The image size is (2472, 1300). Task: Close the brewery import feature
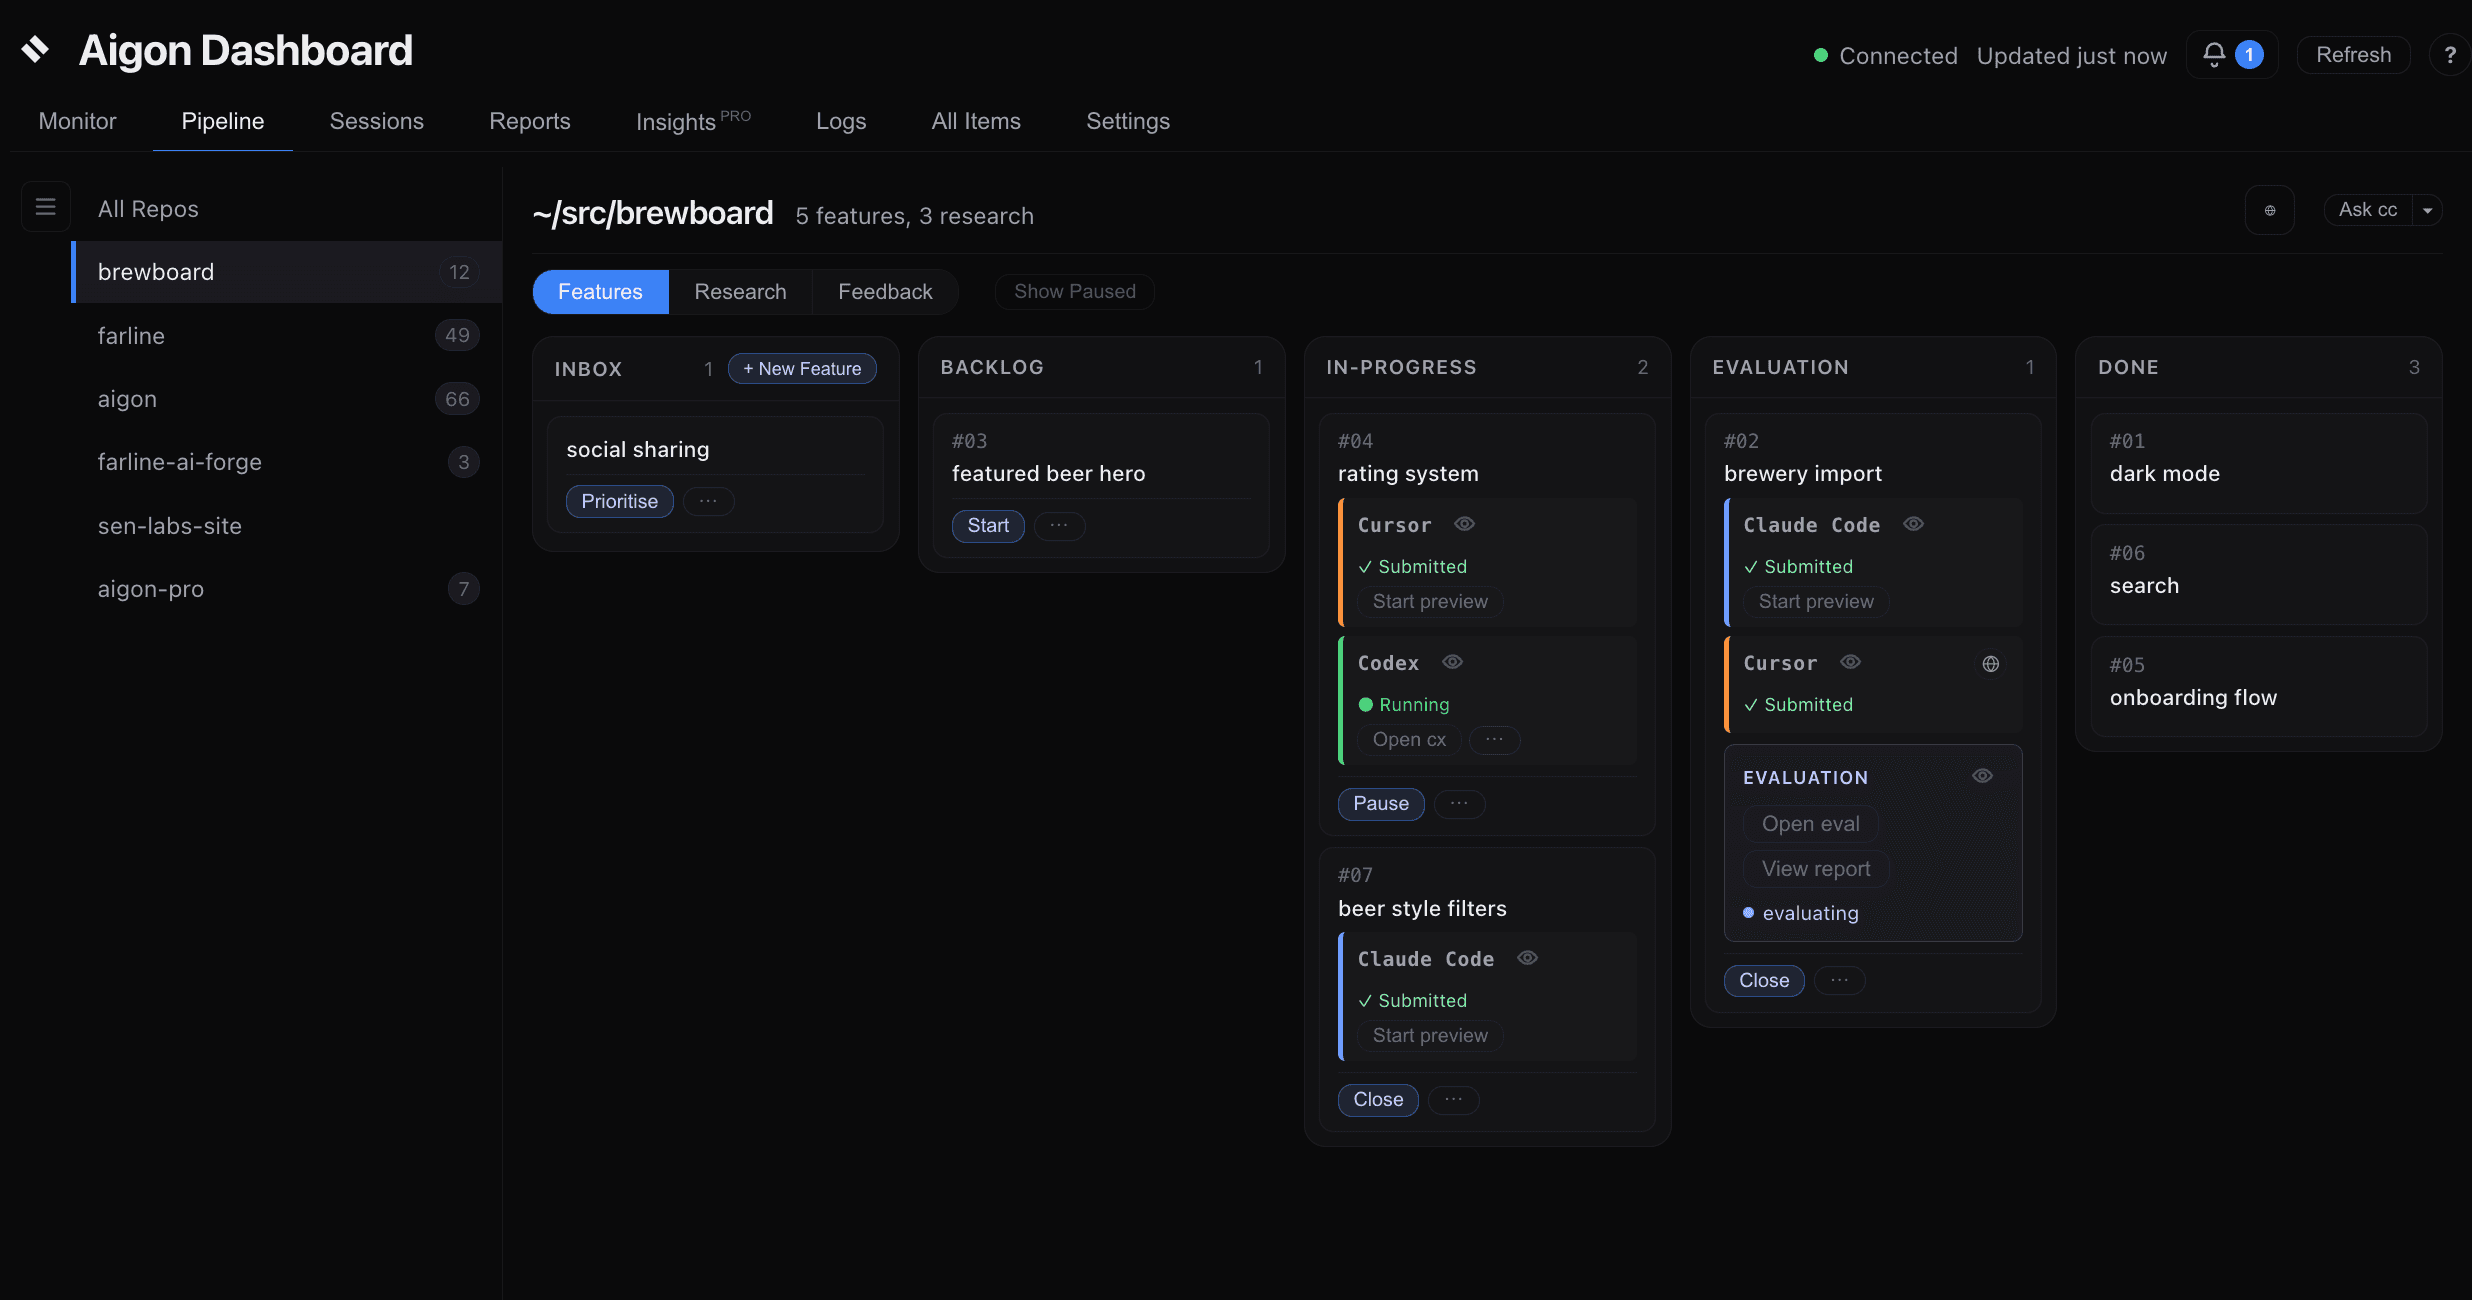[1764, 981]
